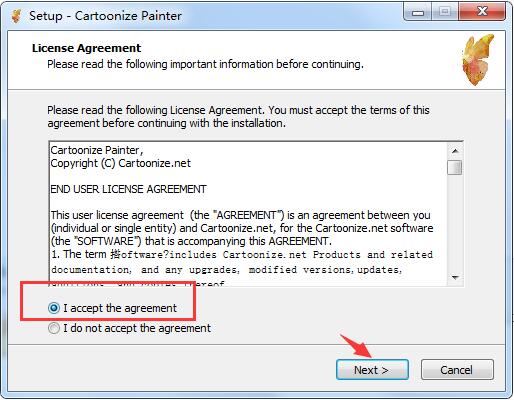Click the greyed-out maximize button

(445, 12)
